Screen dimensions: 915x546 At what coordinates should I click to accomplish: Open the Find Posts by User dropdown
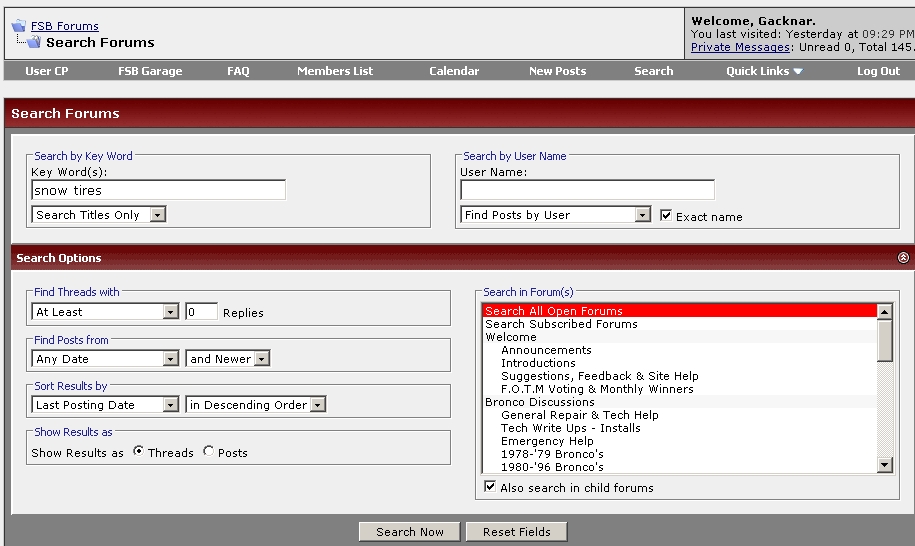tap(556, 215)
